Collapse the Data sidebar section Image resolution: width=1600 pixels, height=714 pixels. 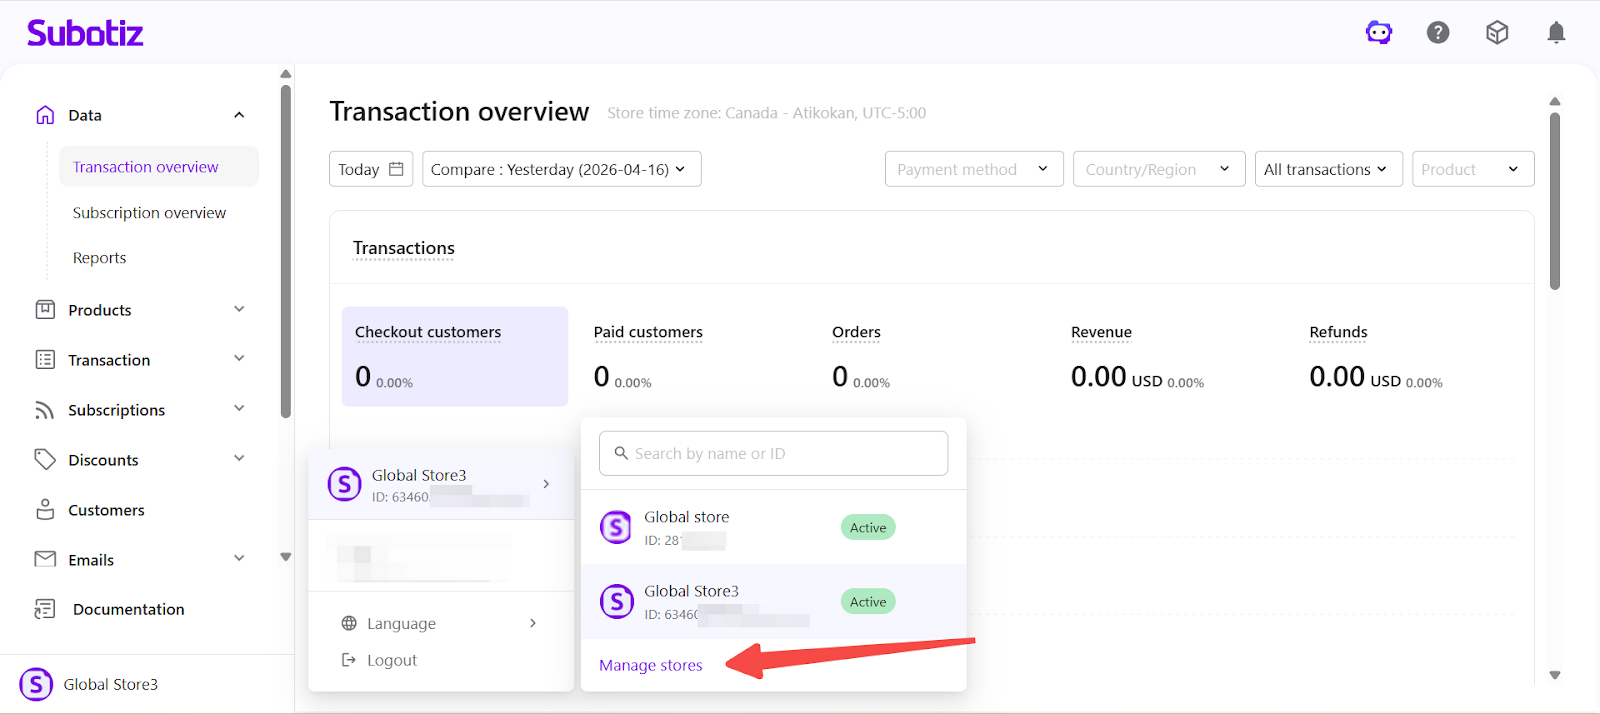[239, 115]
